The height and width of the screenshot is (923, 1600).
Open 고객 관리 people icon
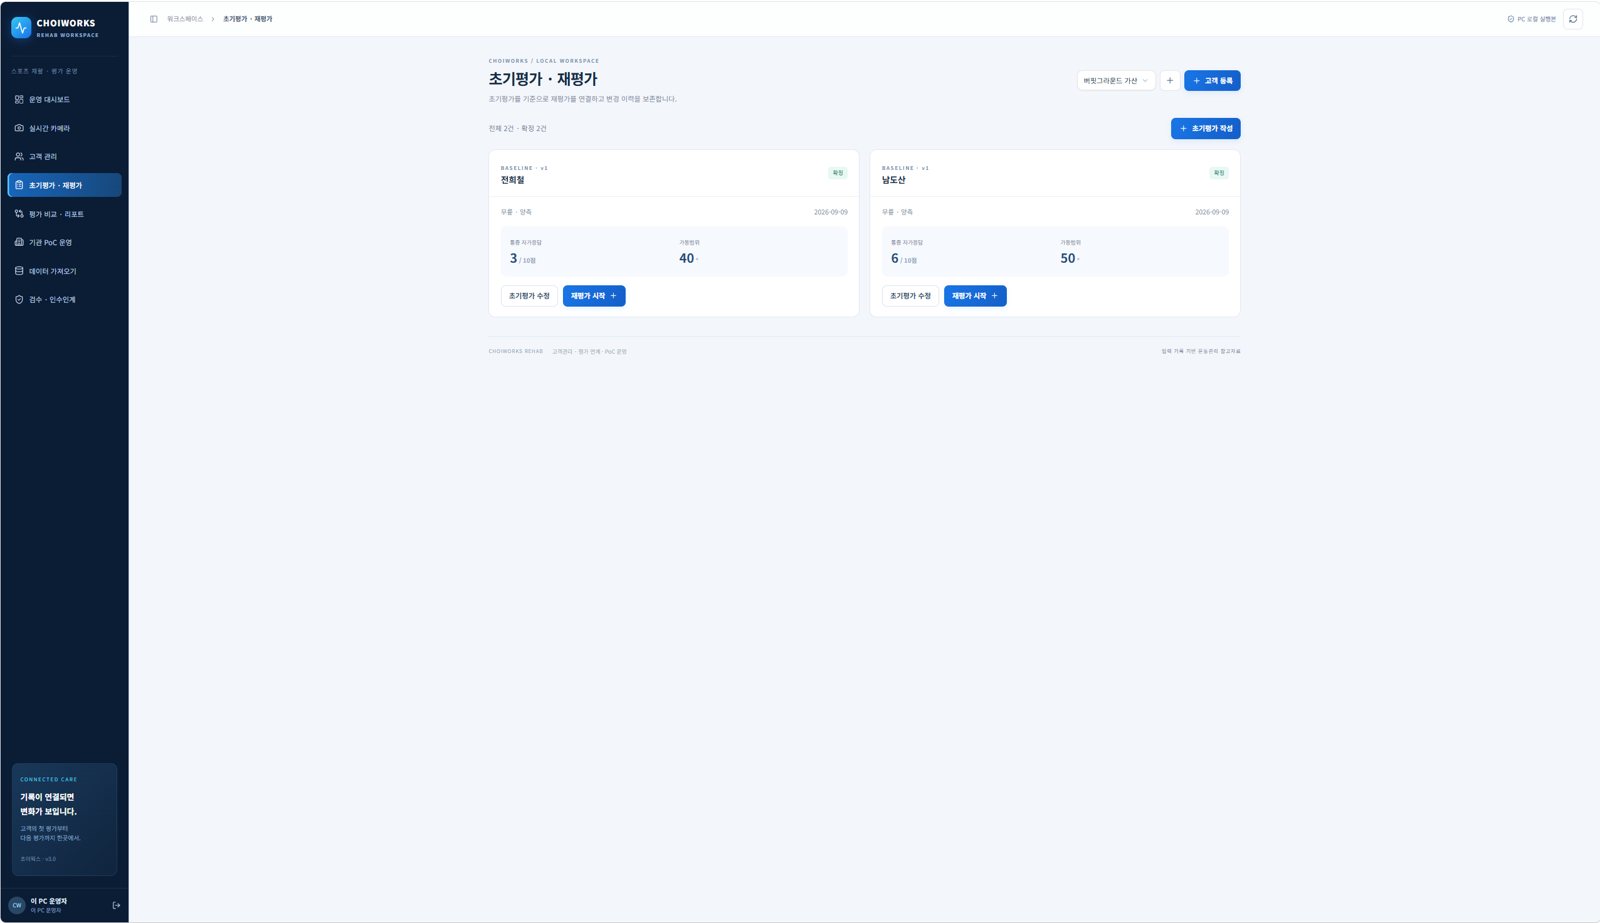[x=19, y=157]
